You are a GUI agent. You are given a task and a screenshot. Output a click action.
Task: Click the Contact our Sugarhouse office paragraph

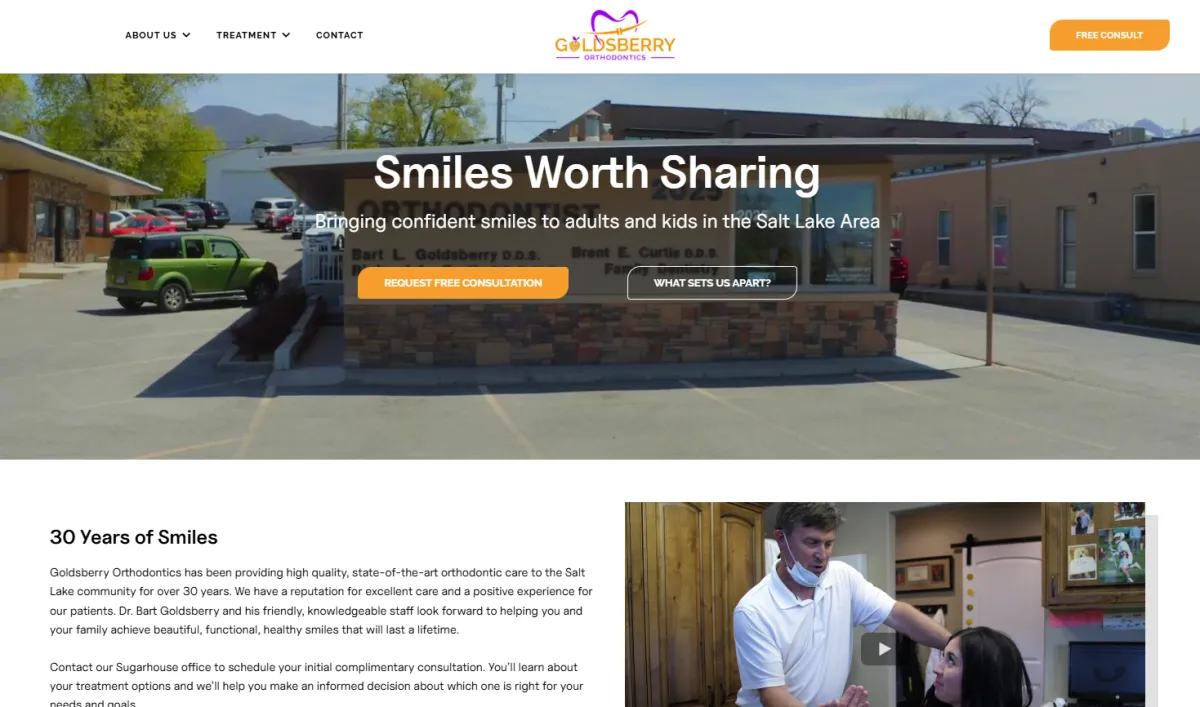[x=315, y=685]
